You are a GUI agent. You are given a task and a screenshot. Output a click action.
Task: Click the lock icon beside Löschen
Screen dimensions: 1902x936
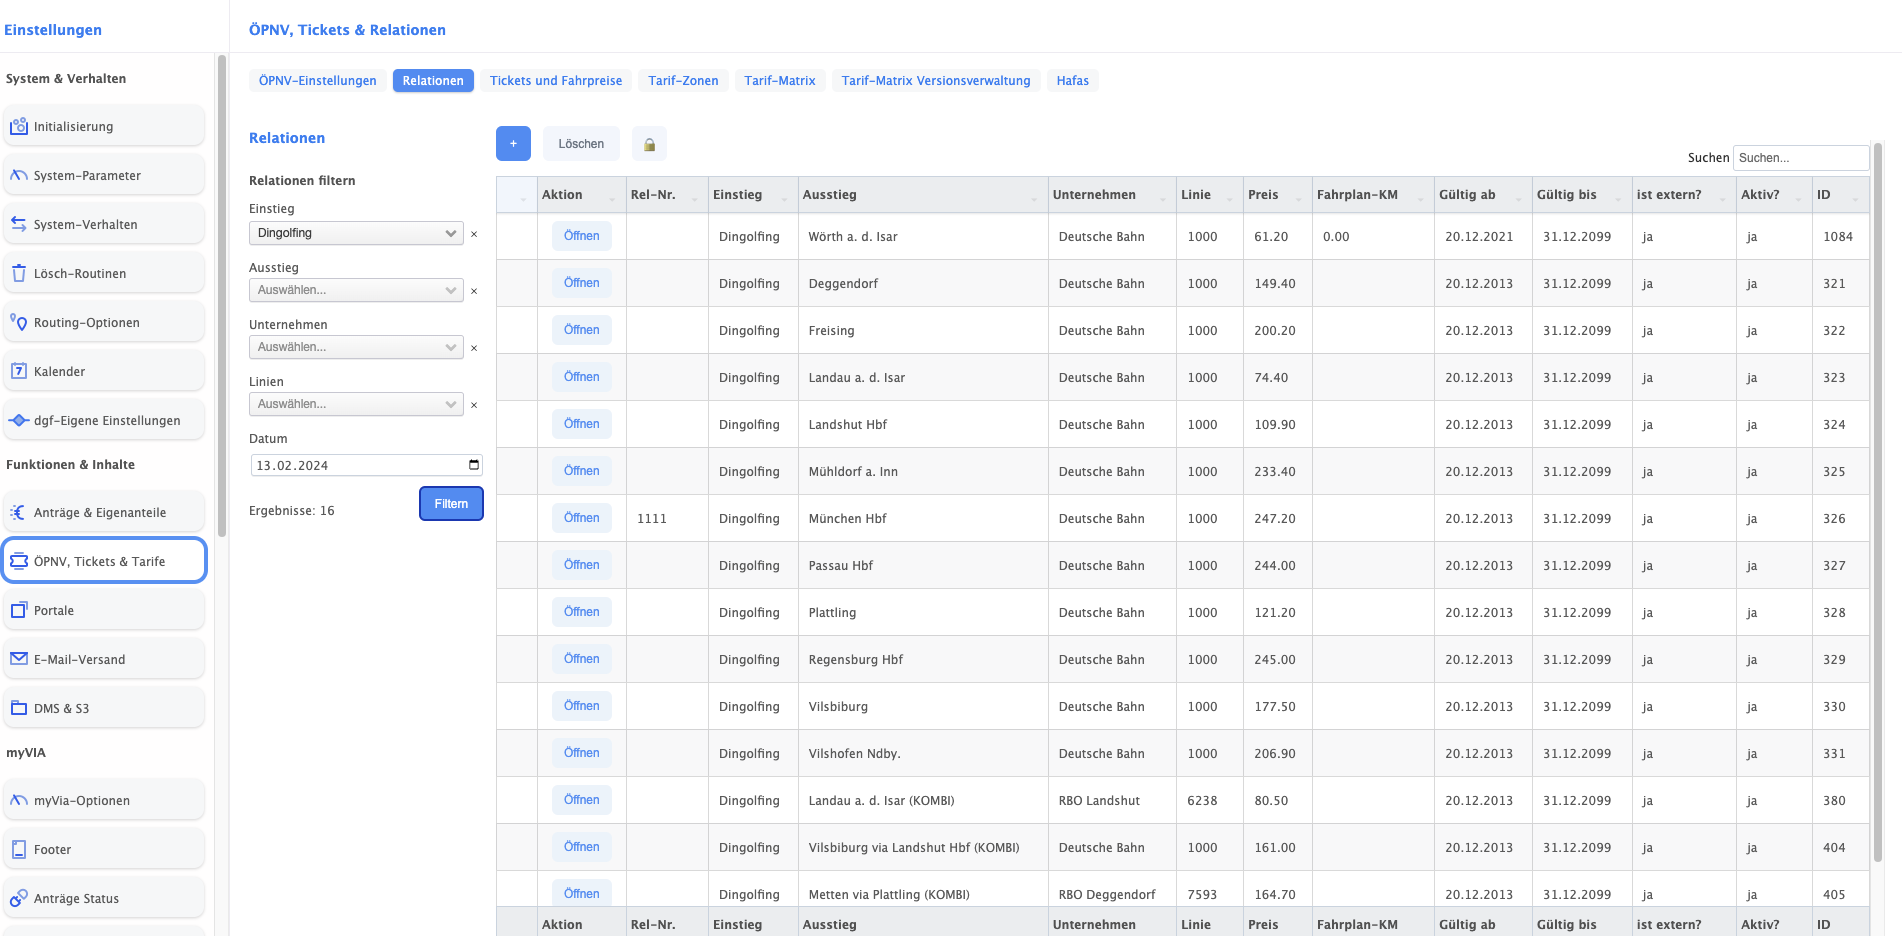pyautogui.click(x=649, y=144)
